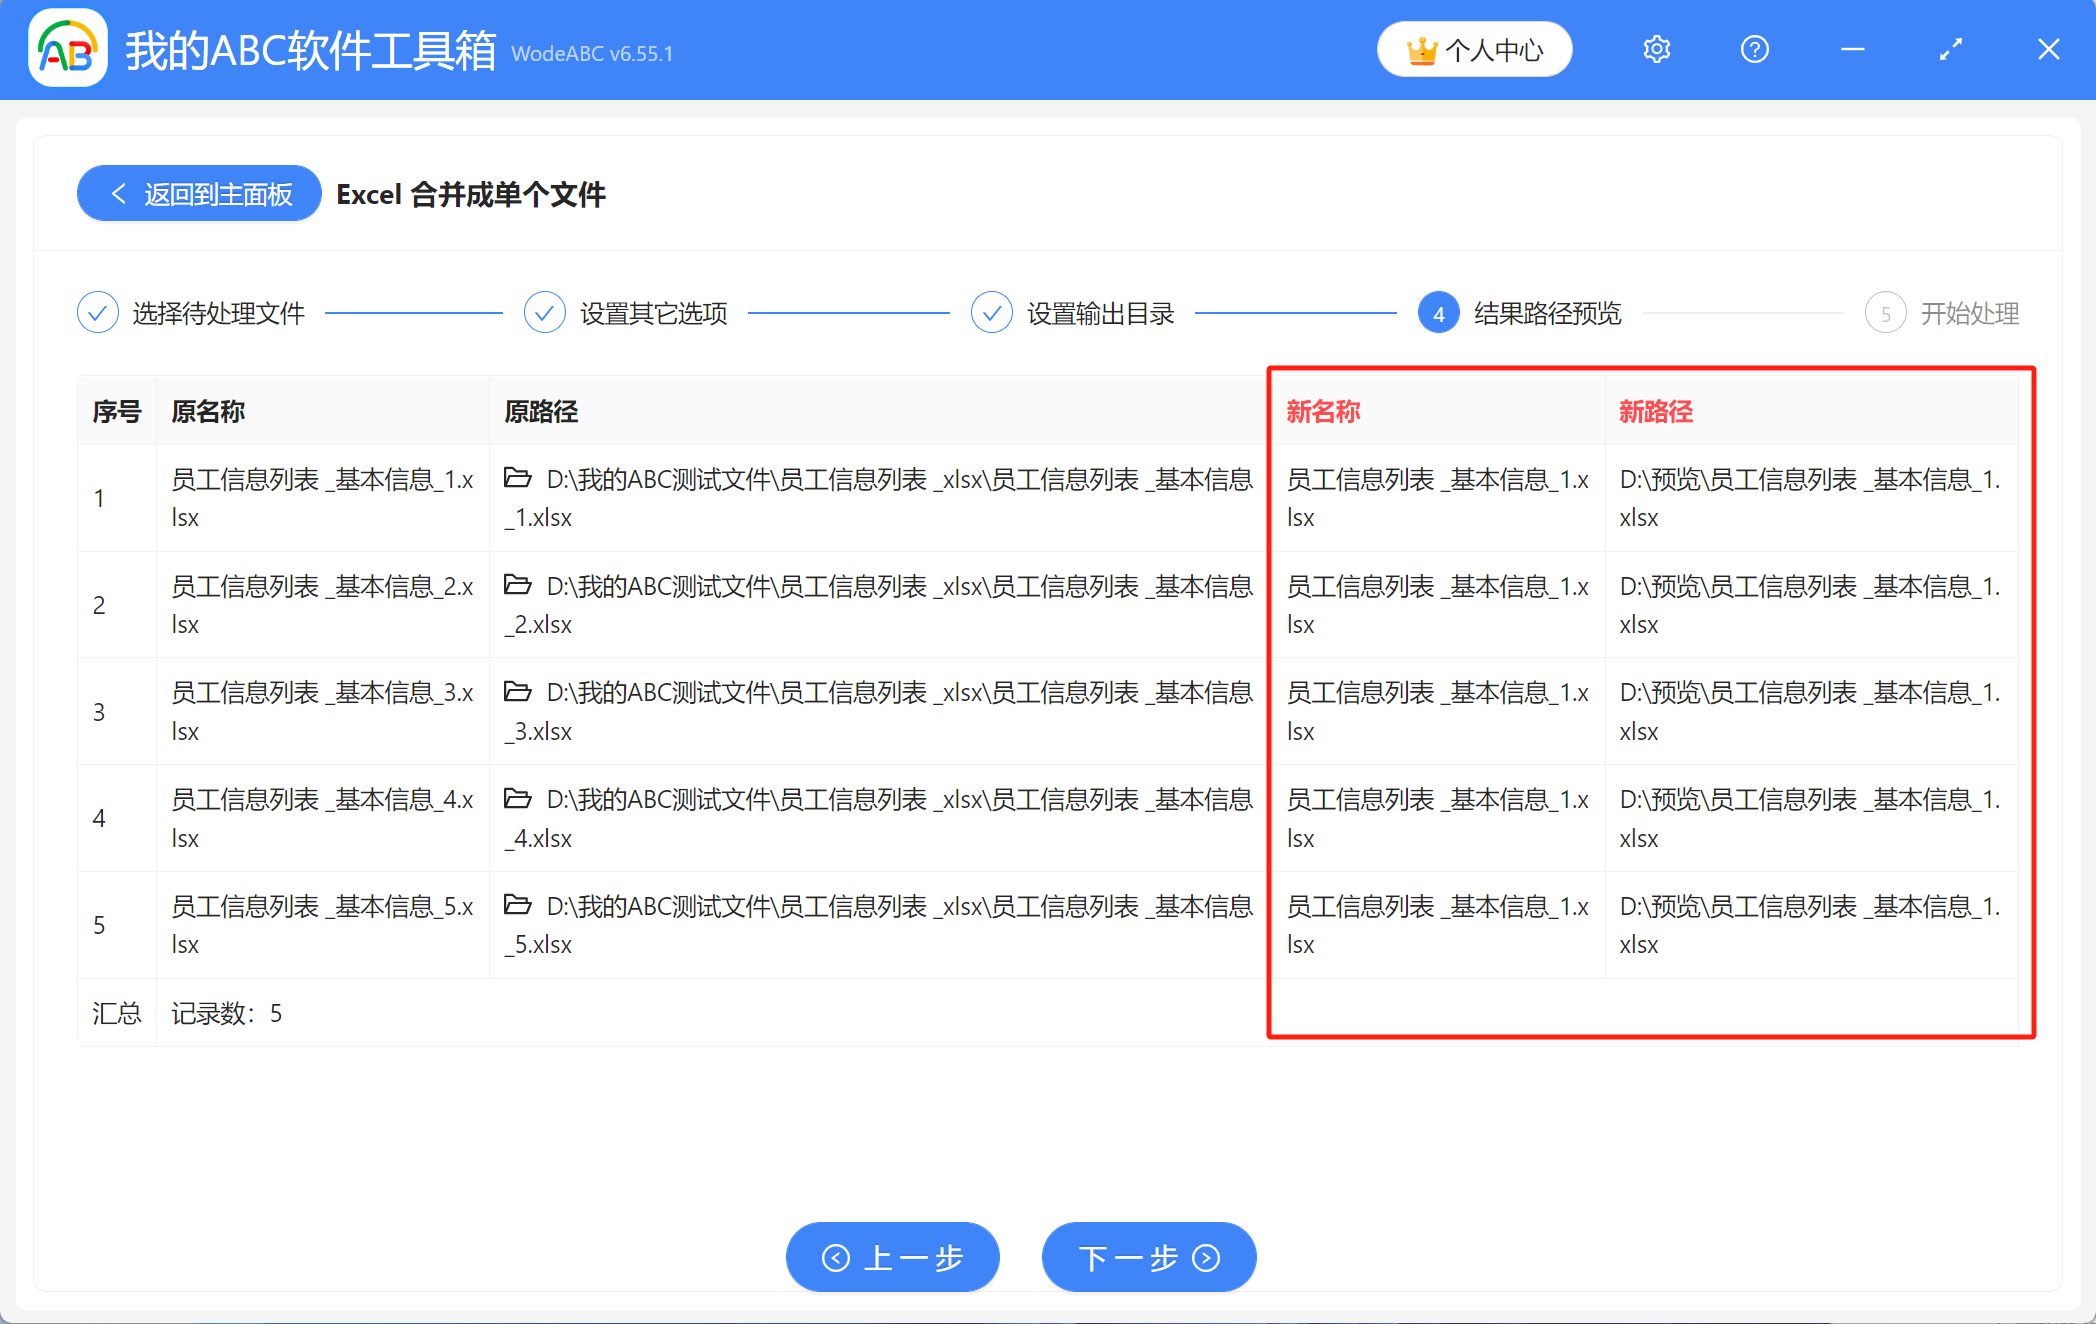Click the AB app logo
This screenshot has height=1324, width=2096.
coord(66,49)
